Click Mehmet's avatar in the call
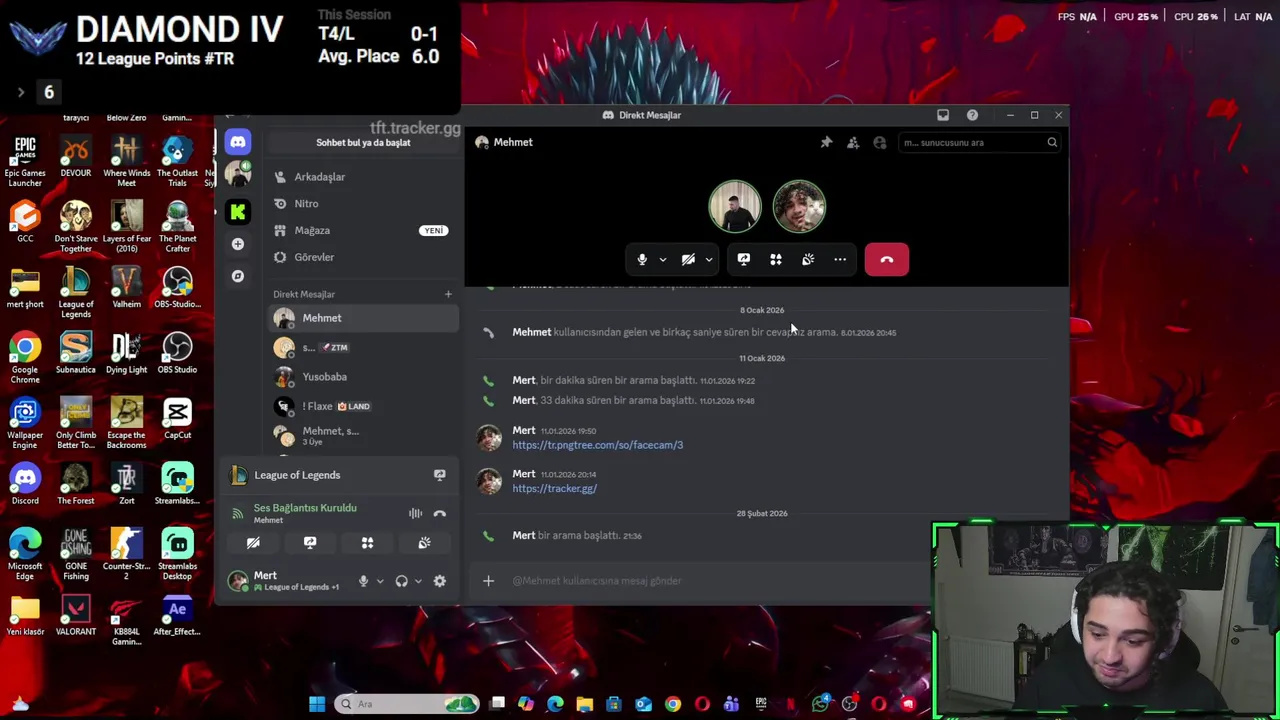 [x=735, y=206]
